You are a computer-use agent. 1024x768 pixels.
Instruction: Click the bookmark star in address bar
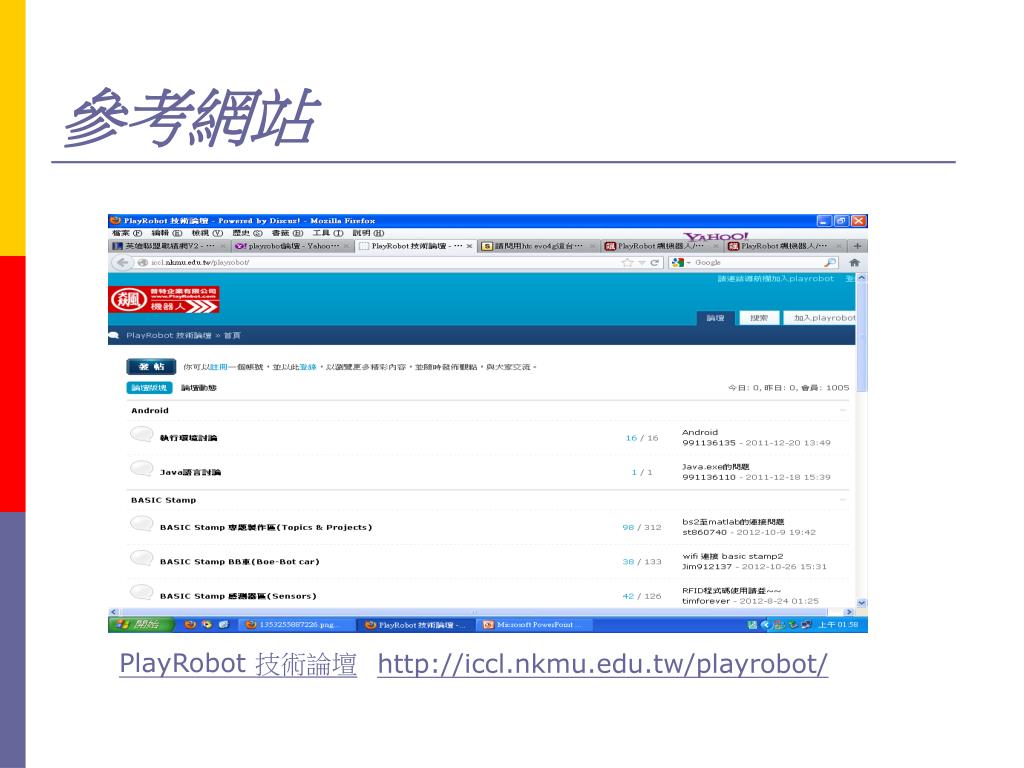[628, 263]
